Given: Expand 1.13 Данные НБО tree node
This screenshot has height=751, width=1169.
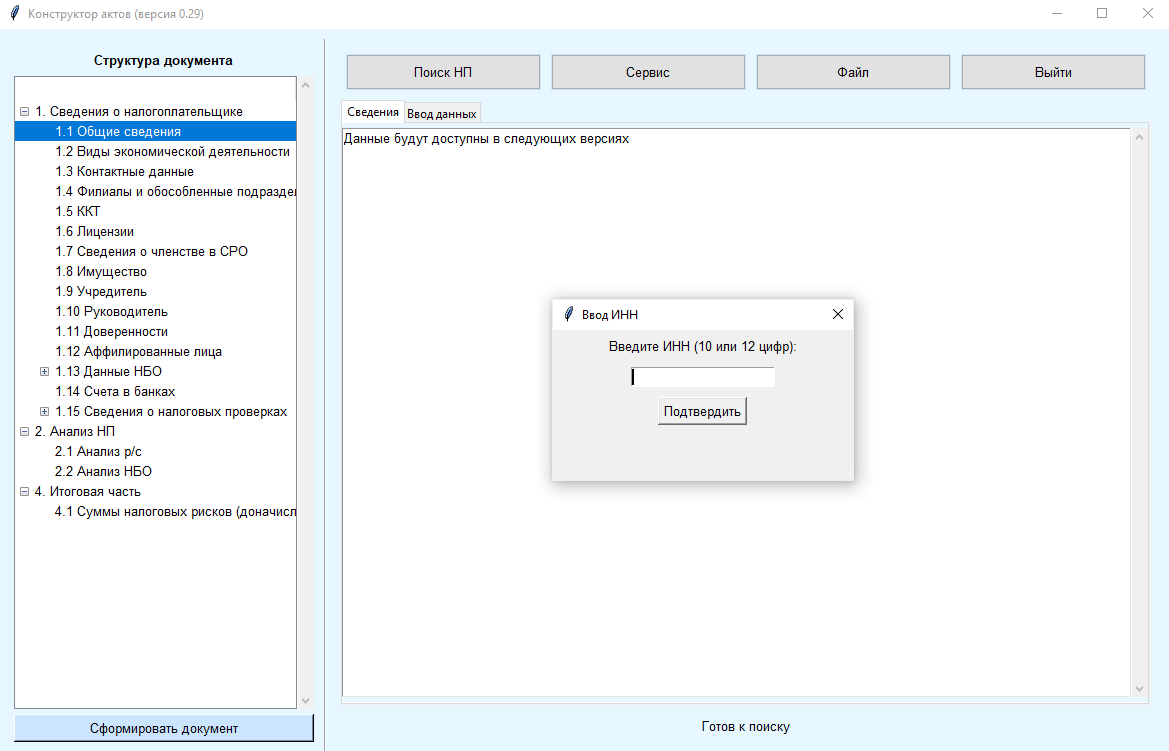Looking at the screenshot, I should (44, 372).
